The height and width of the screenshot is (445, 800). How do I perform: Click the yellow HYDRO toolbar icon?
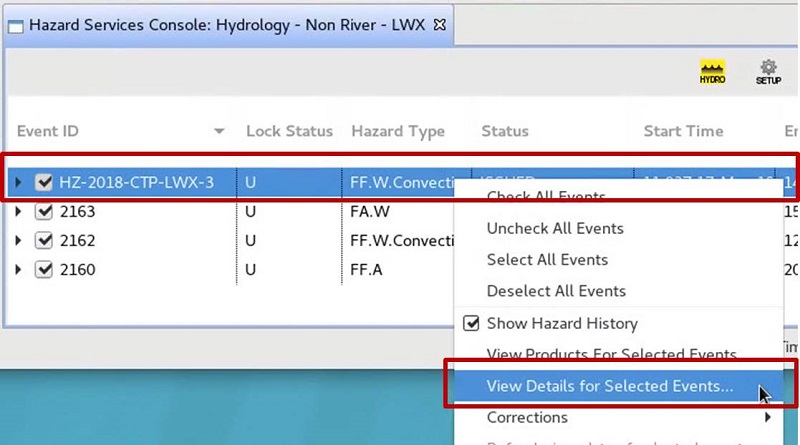click(x=712, y=72)
